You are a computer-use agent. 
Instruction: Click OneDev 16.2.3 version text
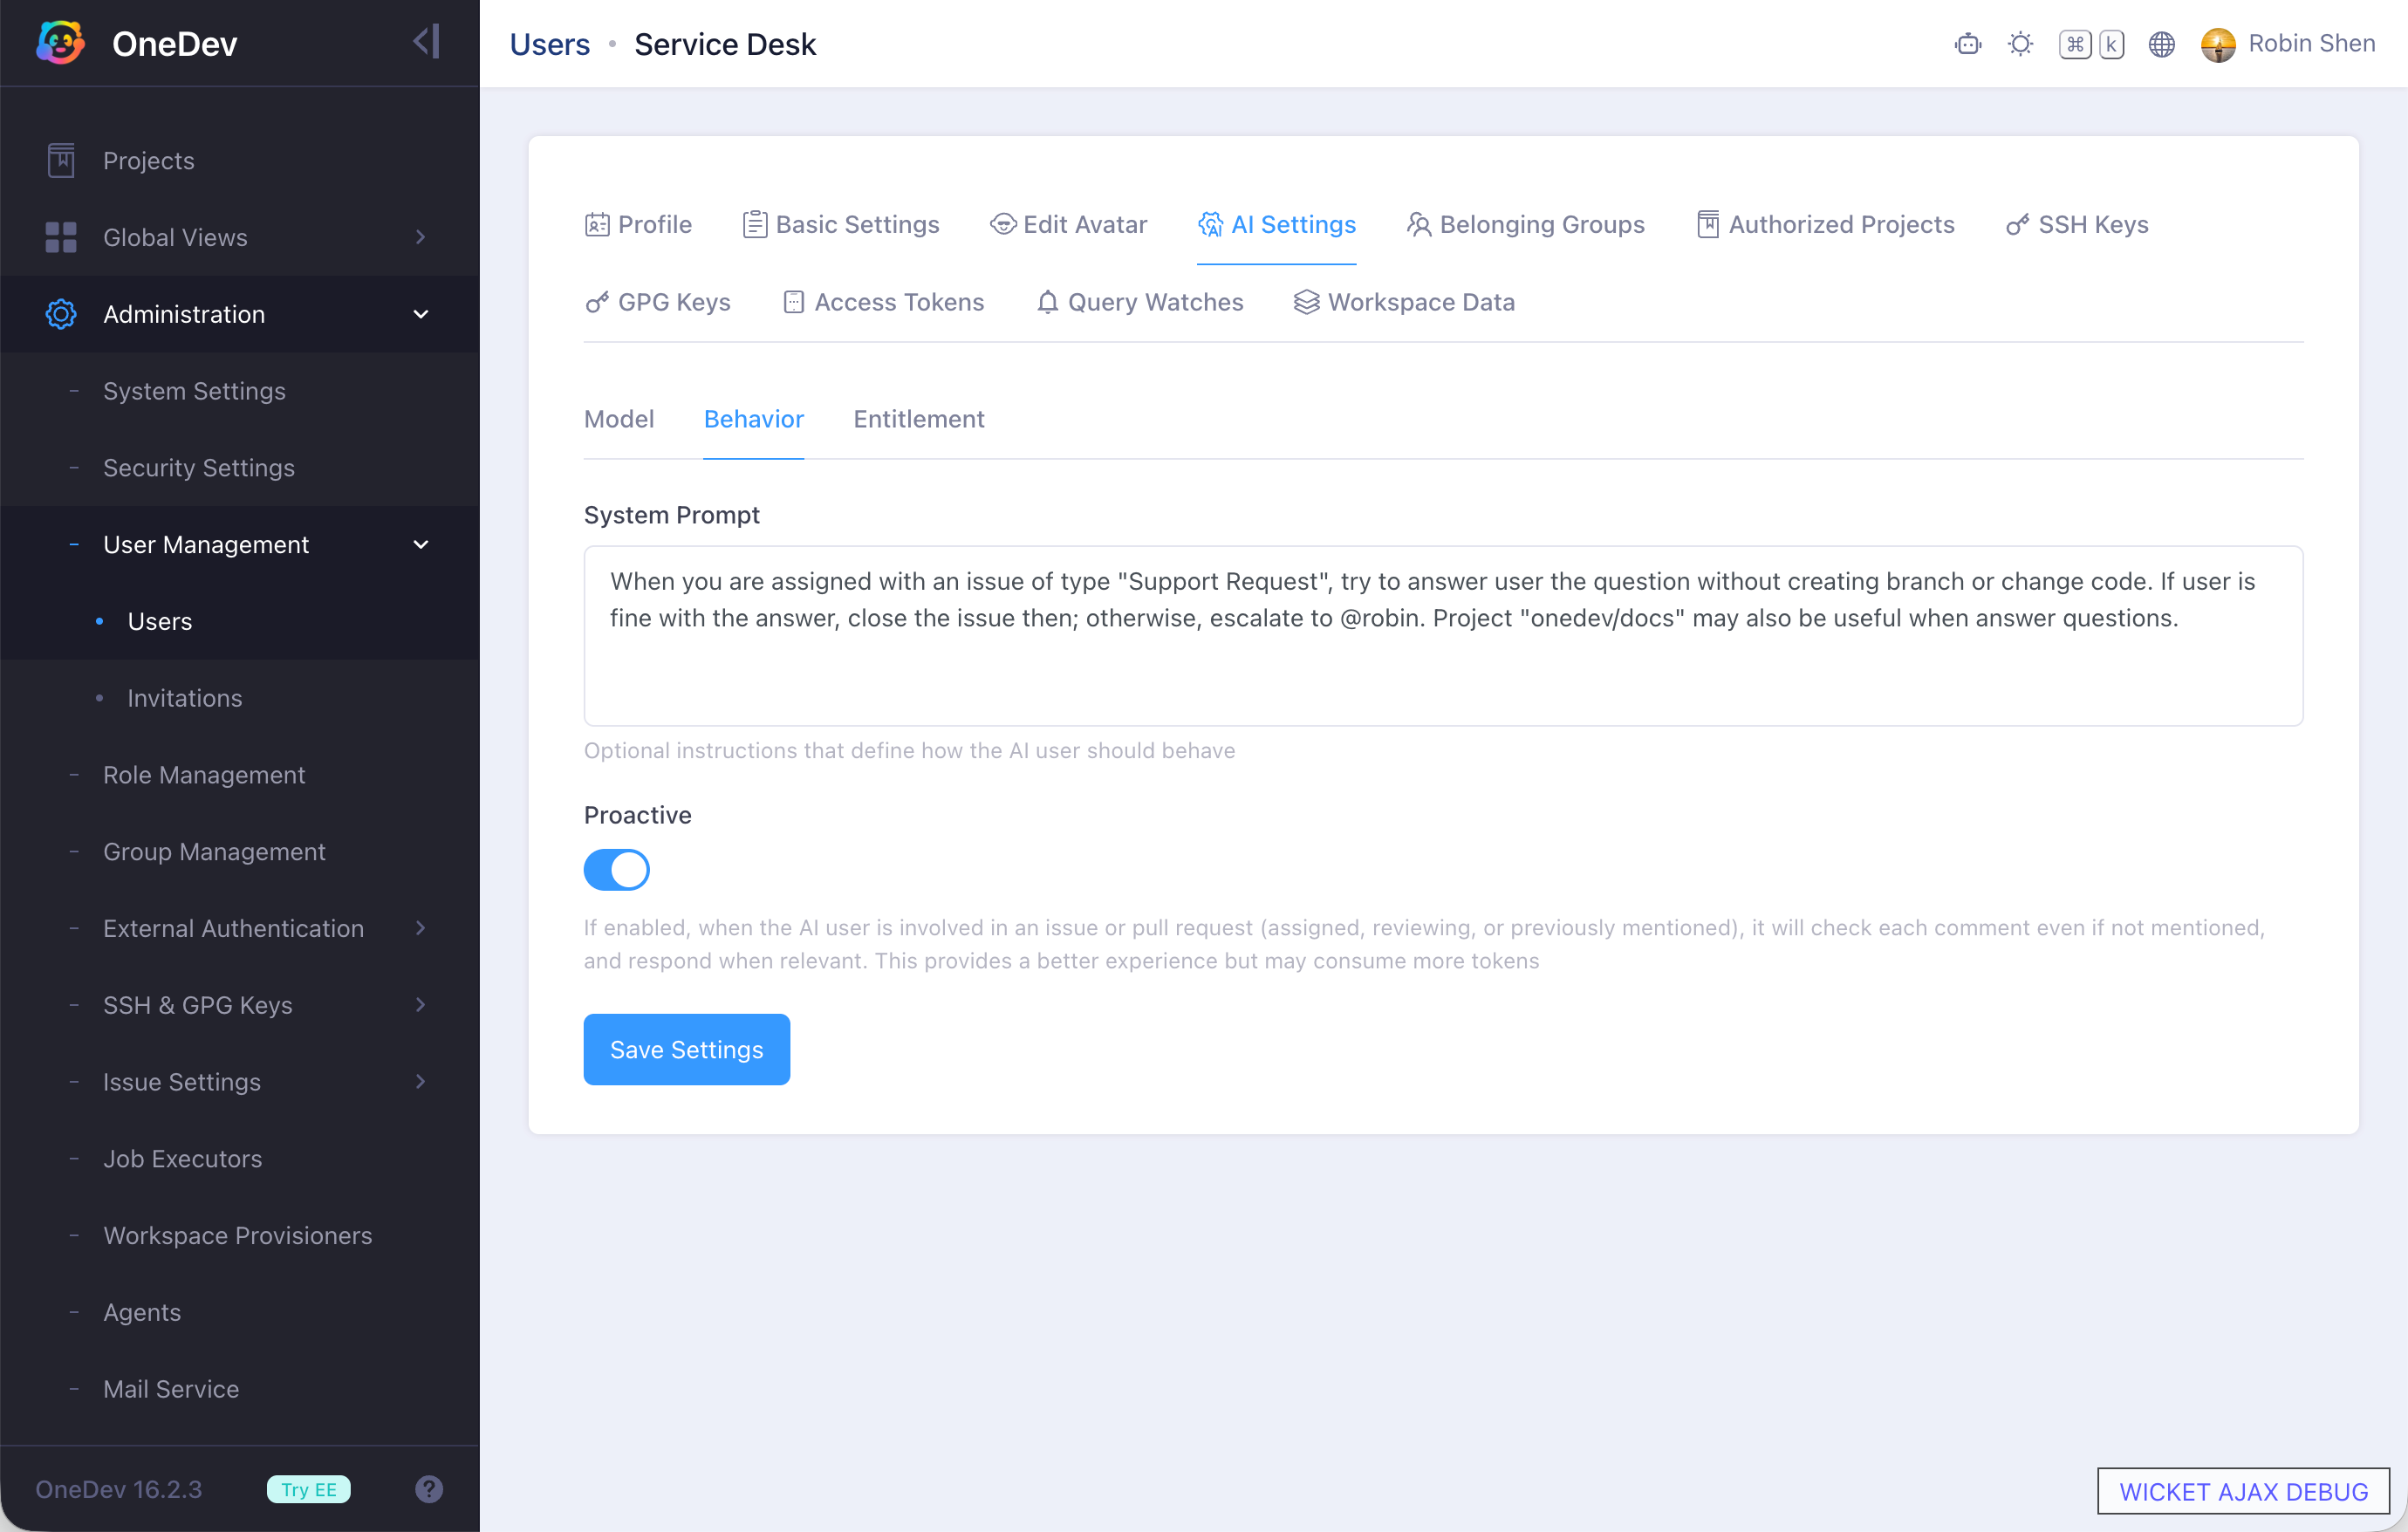point(119,1489)
